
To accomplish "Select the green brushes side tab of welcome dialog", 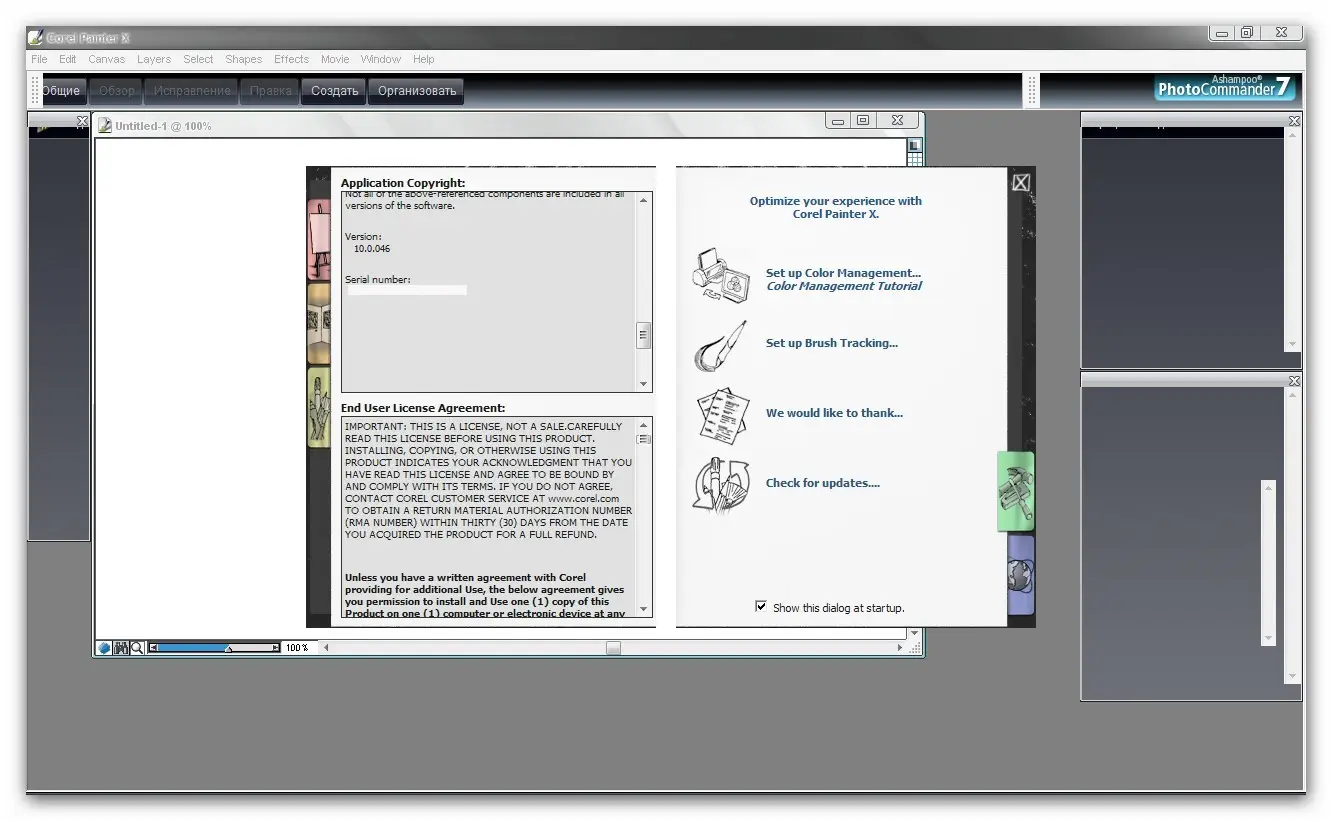I will click(x=319, y=407).
